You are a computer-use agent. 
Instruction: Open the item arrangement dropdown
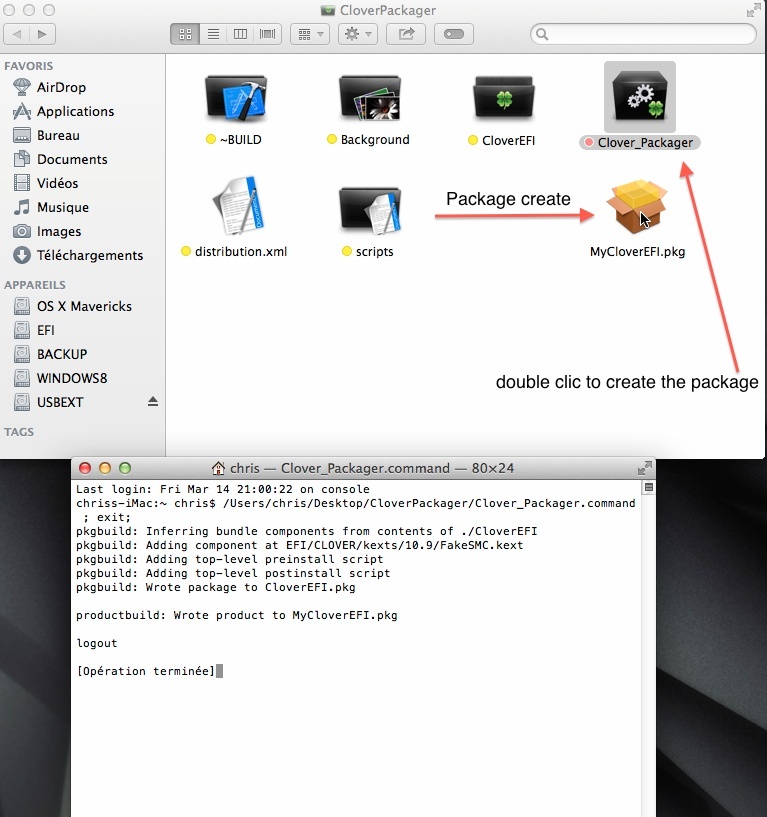310,34
